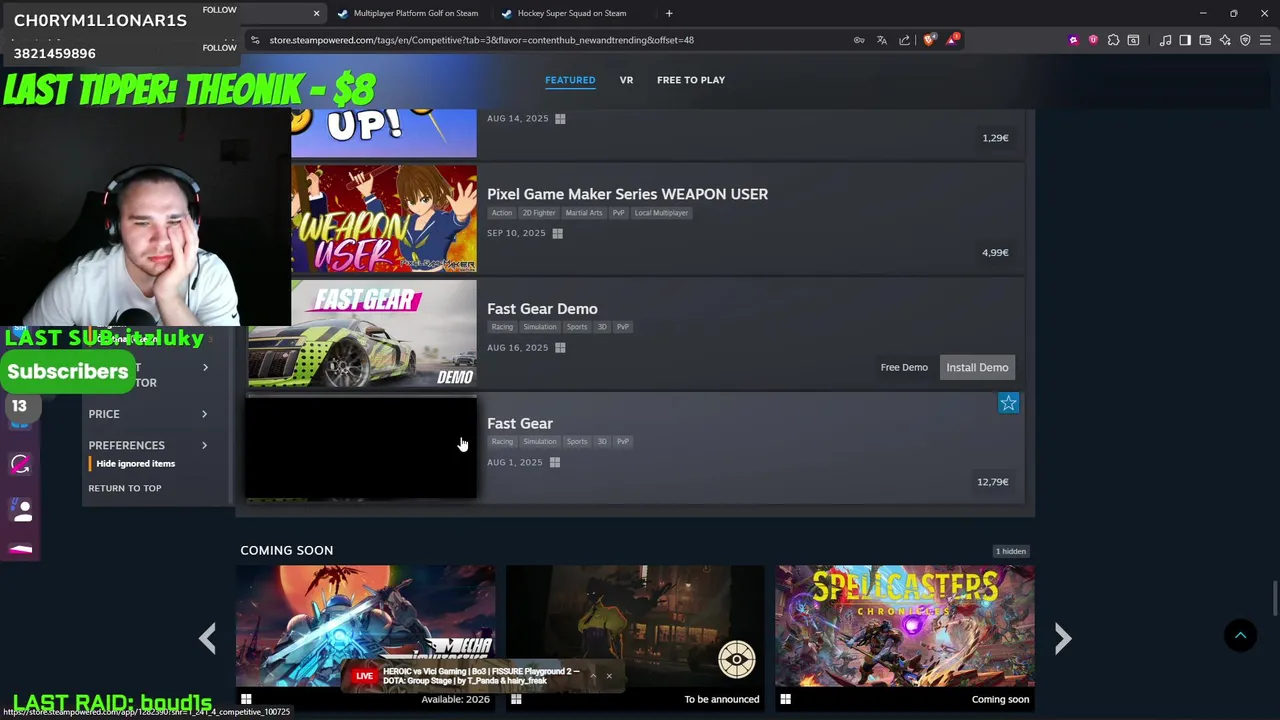Image resolution: width=1280 pixels, height=720 pixels.
Task: Click the Action tag on WEAPON USER
Action: 502,213
